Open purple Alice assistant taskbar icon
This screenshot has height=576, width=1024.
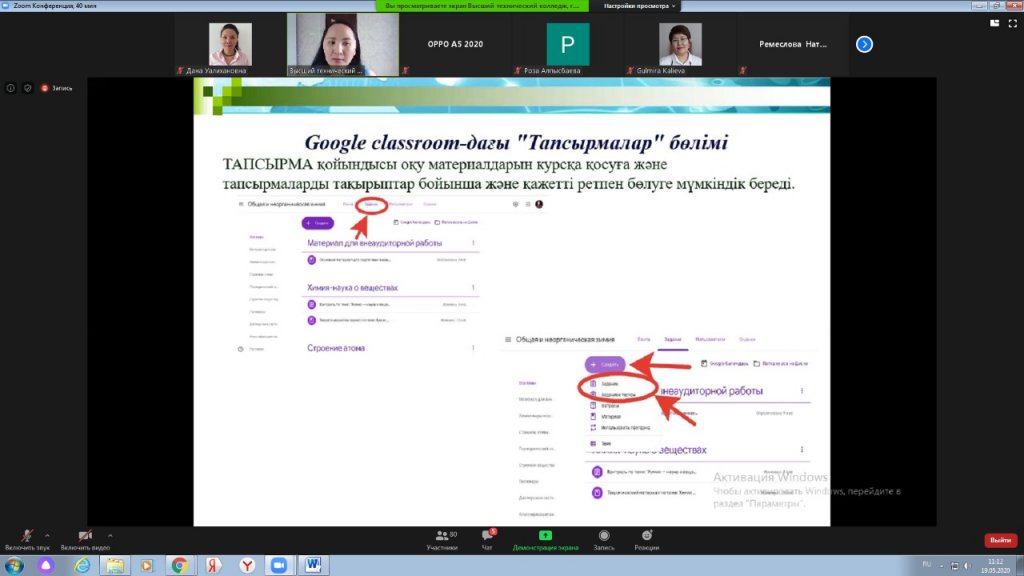[x=46, y=565]
